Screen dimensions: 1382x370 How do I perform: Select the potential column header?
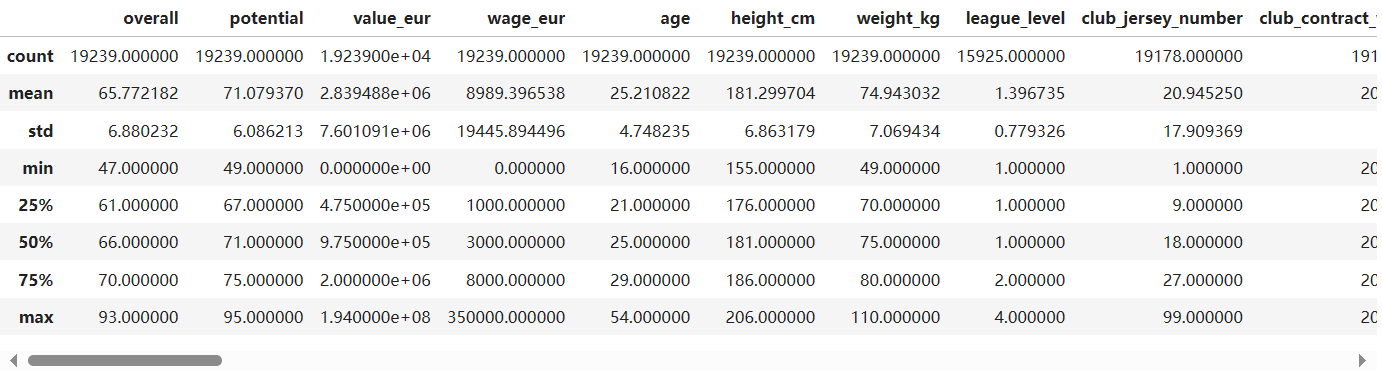pos(266,18)
